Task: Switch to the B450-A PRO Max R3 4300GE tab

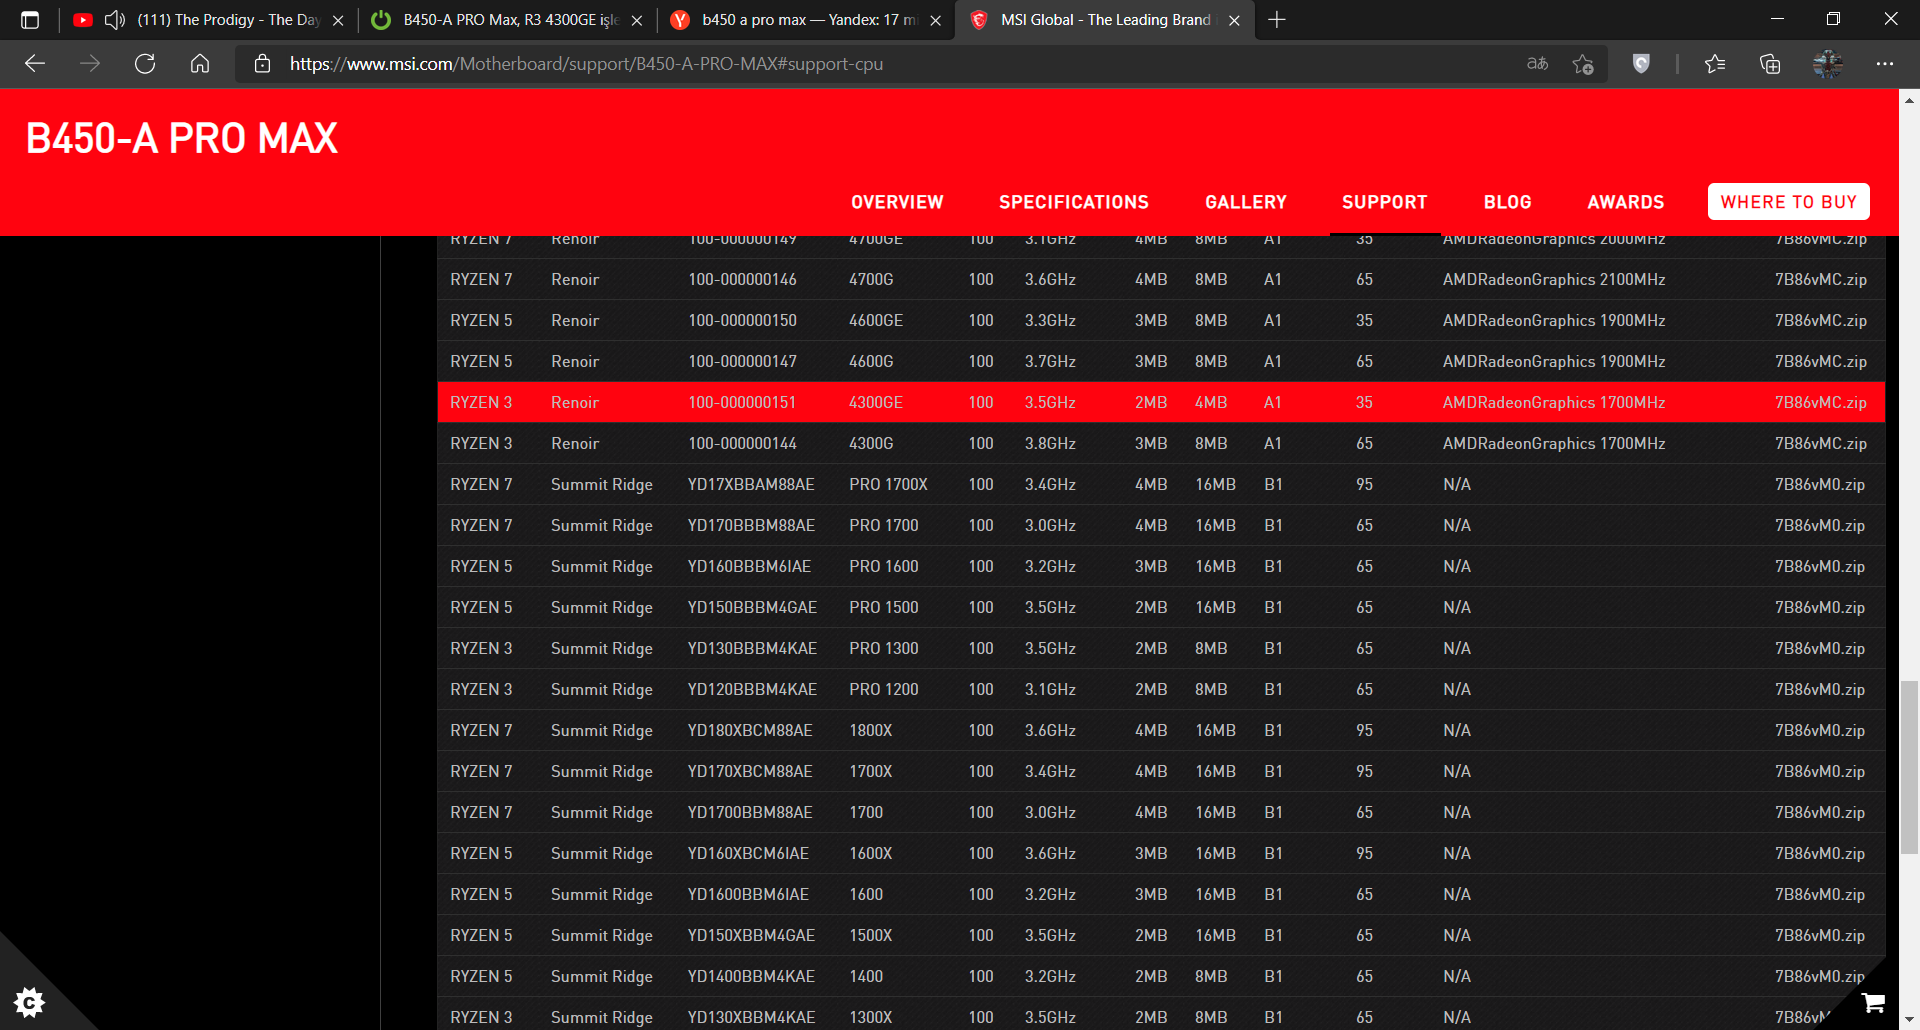Action: click(510, 20)
